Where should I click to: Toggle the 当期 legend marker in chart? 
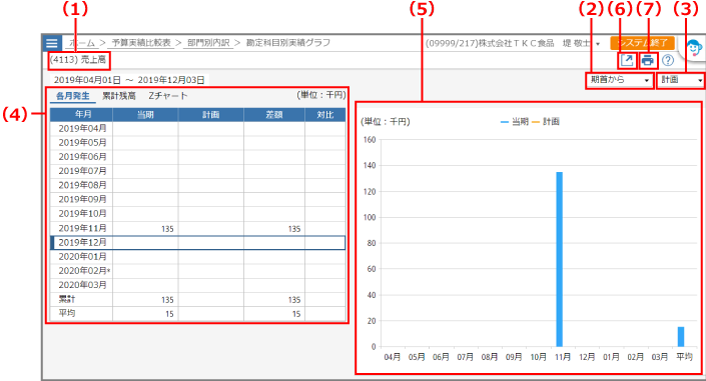point(505,122)
